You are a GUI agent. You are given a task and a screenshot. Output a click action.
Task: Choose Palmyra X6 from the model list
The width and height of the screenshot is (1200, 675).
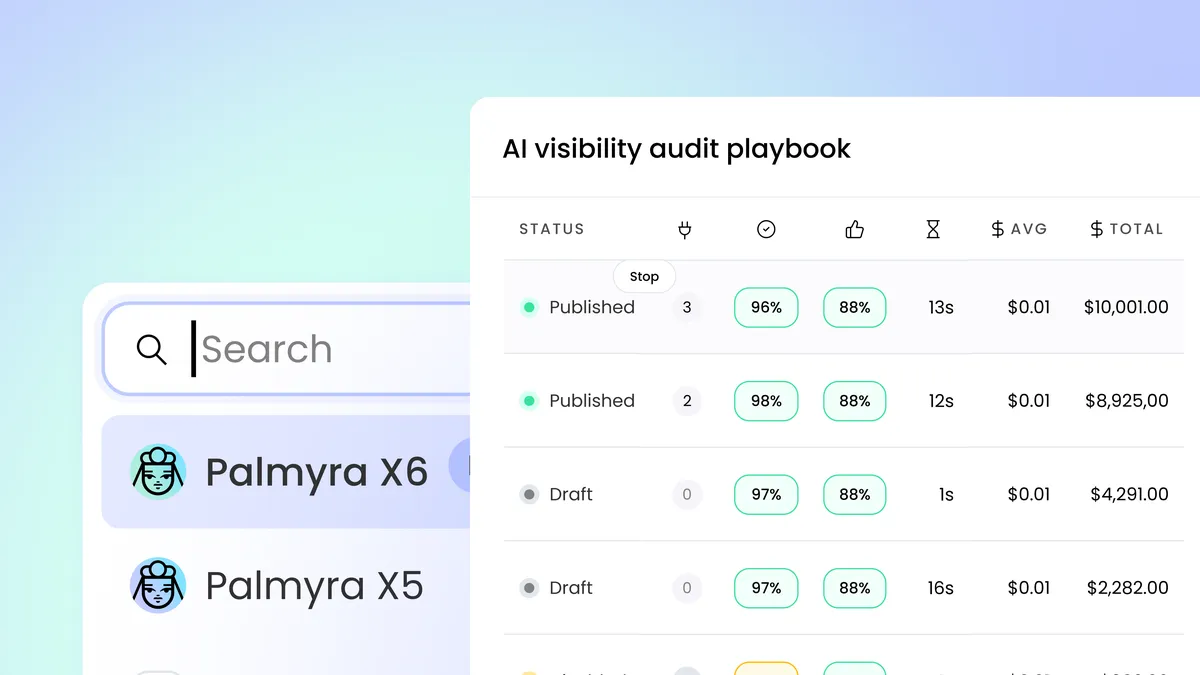pos(286,471)
